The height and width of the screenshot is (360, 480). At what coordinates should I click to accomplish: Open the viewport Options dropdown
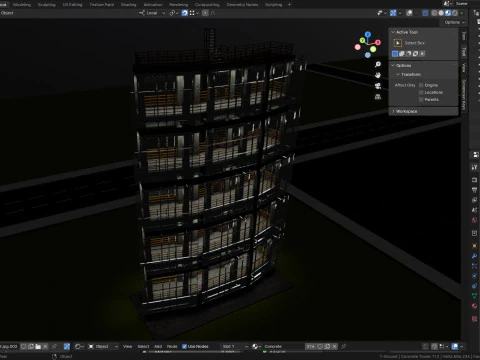pyautogui.click(x=454, y=22)
